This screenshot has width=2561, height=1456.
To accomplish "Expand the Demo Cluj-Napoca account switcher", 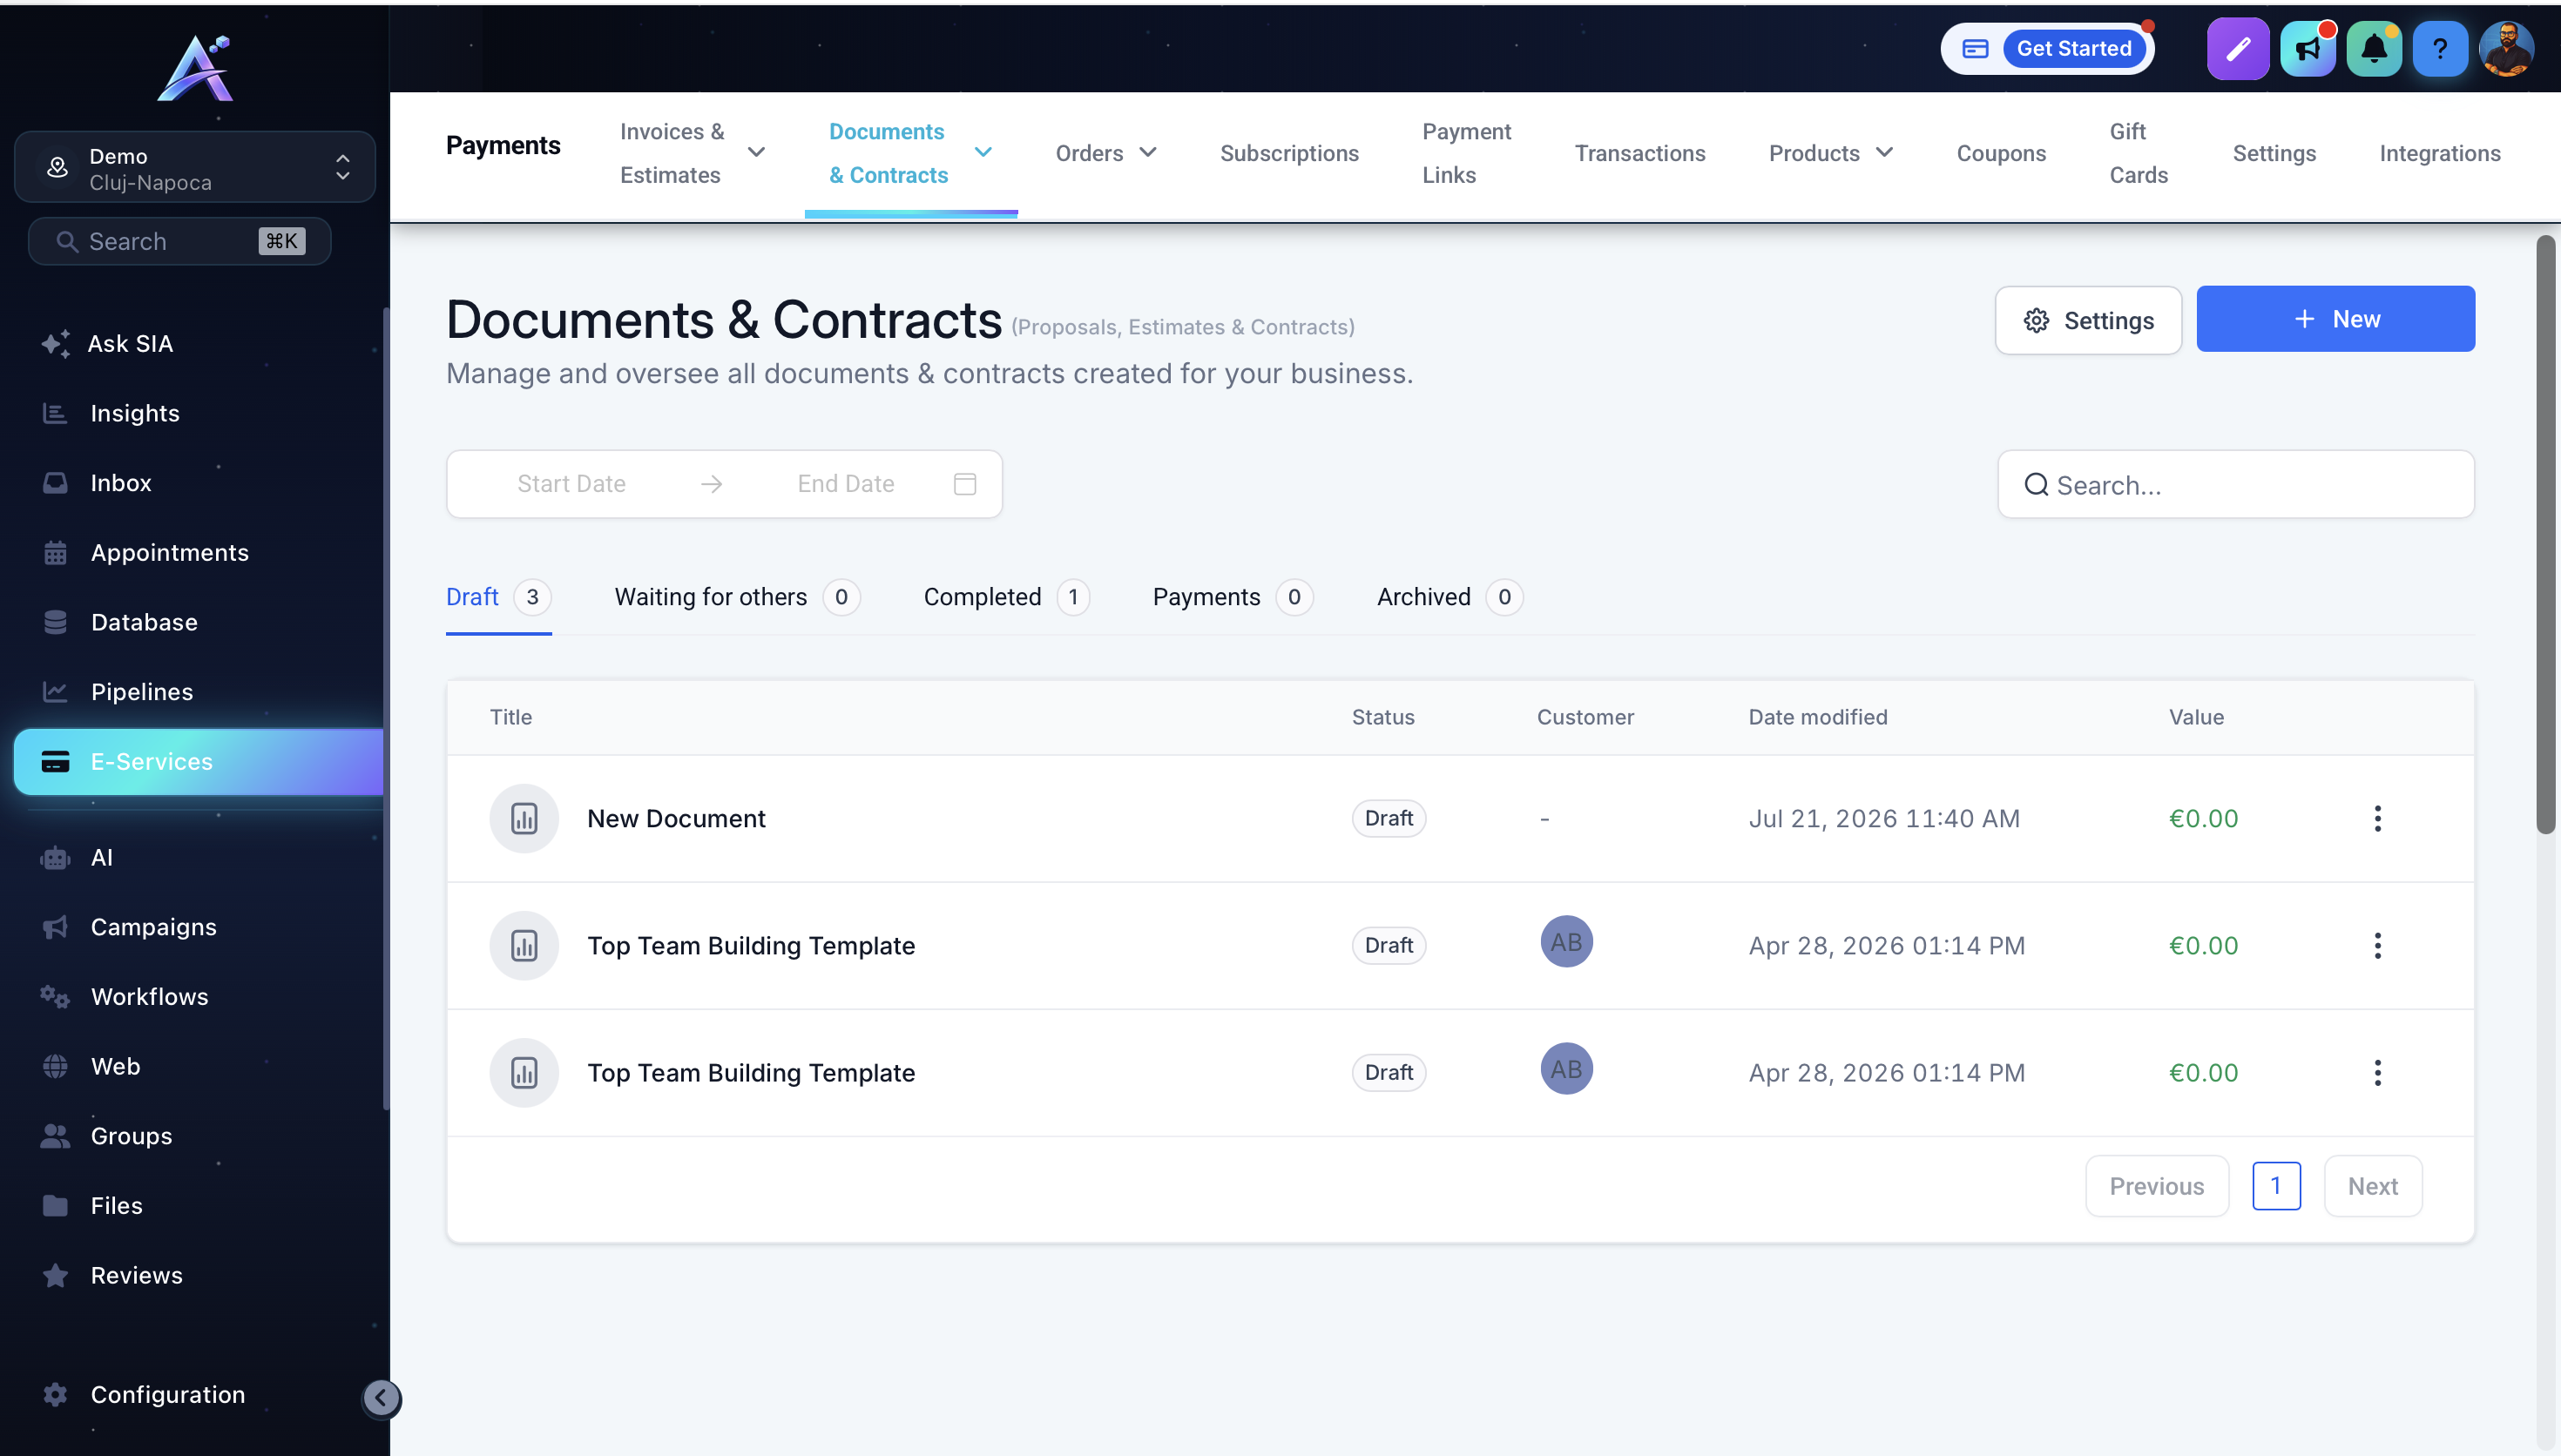I will tap(195, 168).
